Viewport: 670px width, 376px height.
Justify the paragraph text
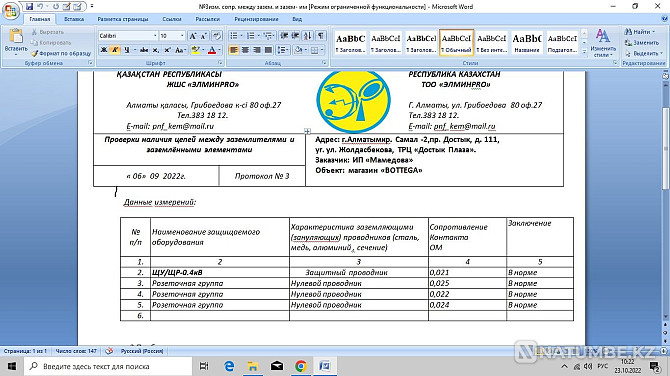[x=268, y=50]
